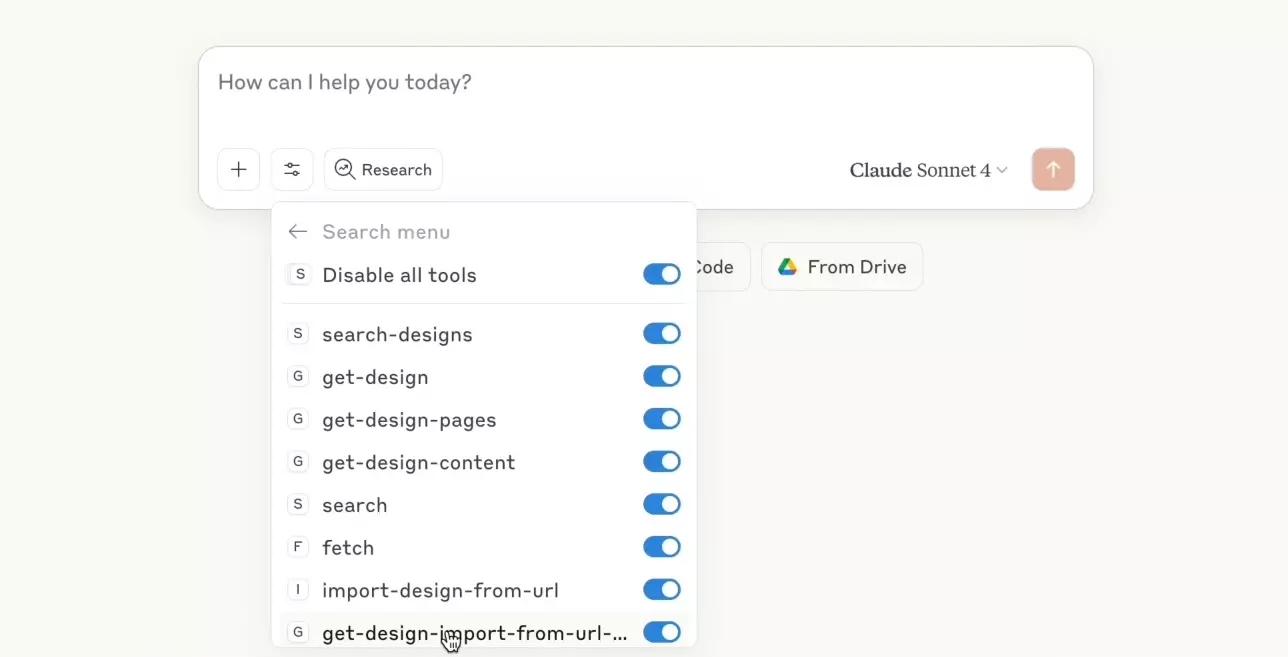Choose the get-design-content menu entry
This screenshot has height=657, width=1288.
484,462
